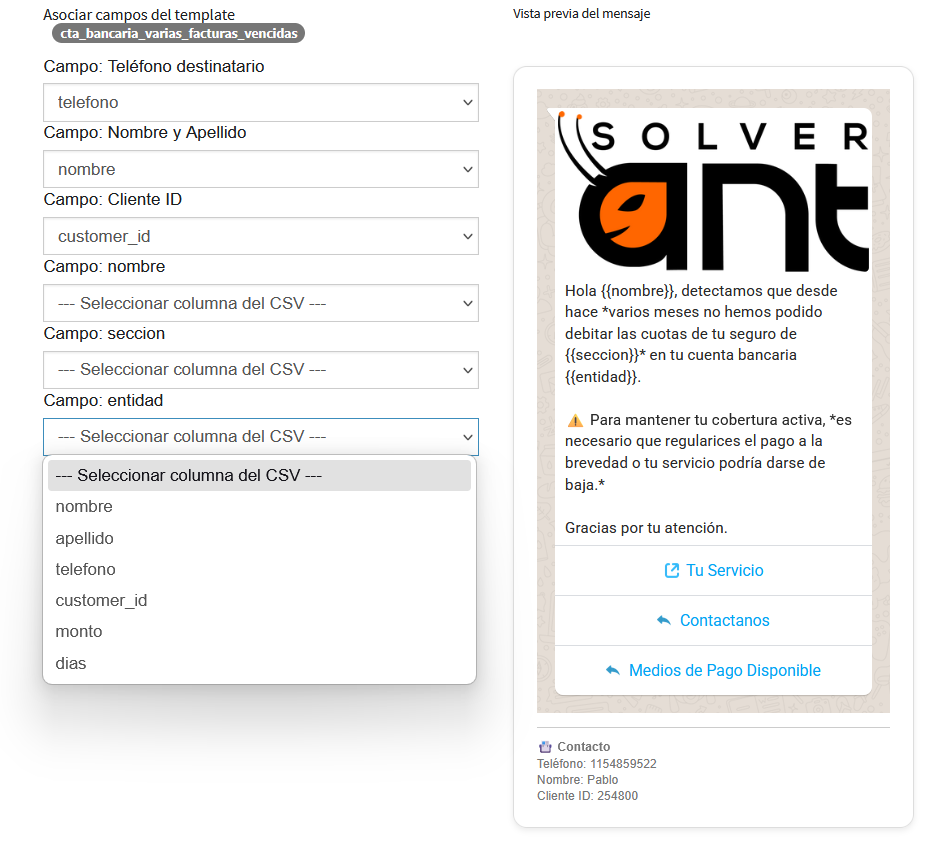The width and height of the screenshot is (946, 844).
Task: Choose 'telefono' from the open dropdown list
Action: point(259,570)
